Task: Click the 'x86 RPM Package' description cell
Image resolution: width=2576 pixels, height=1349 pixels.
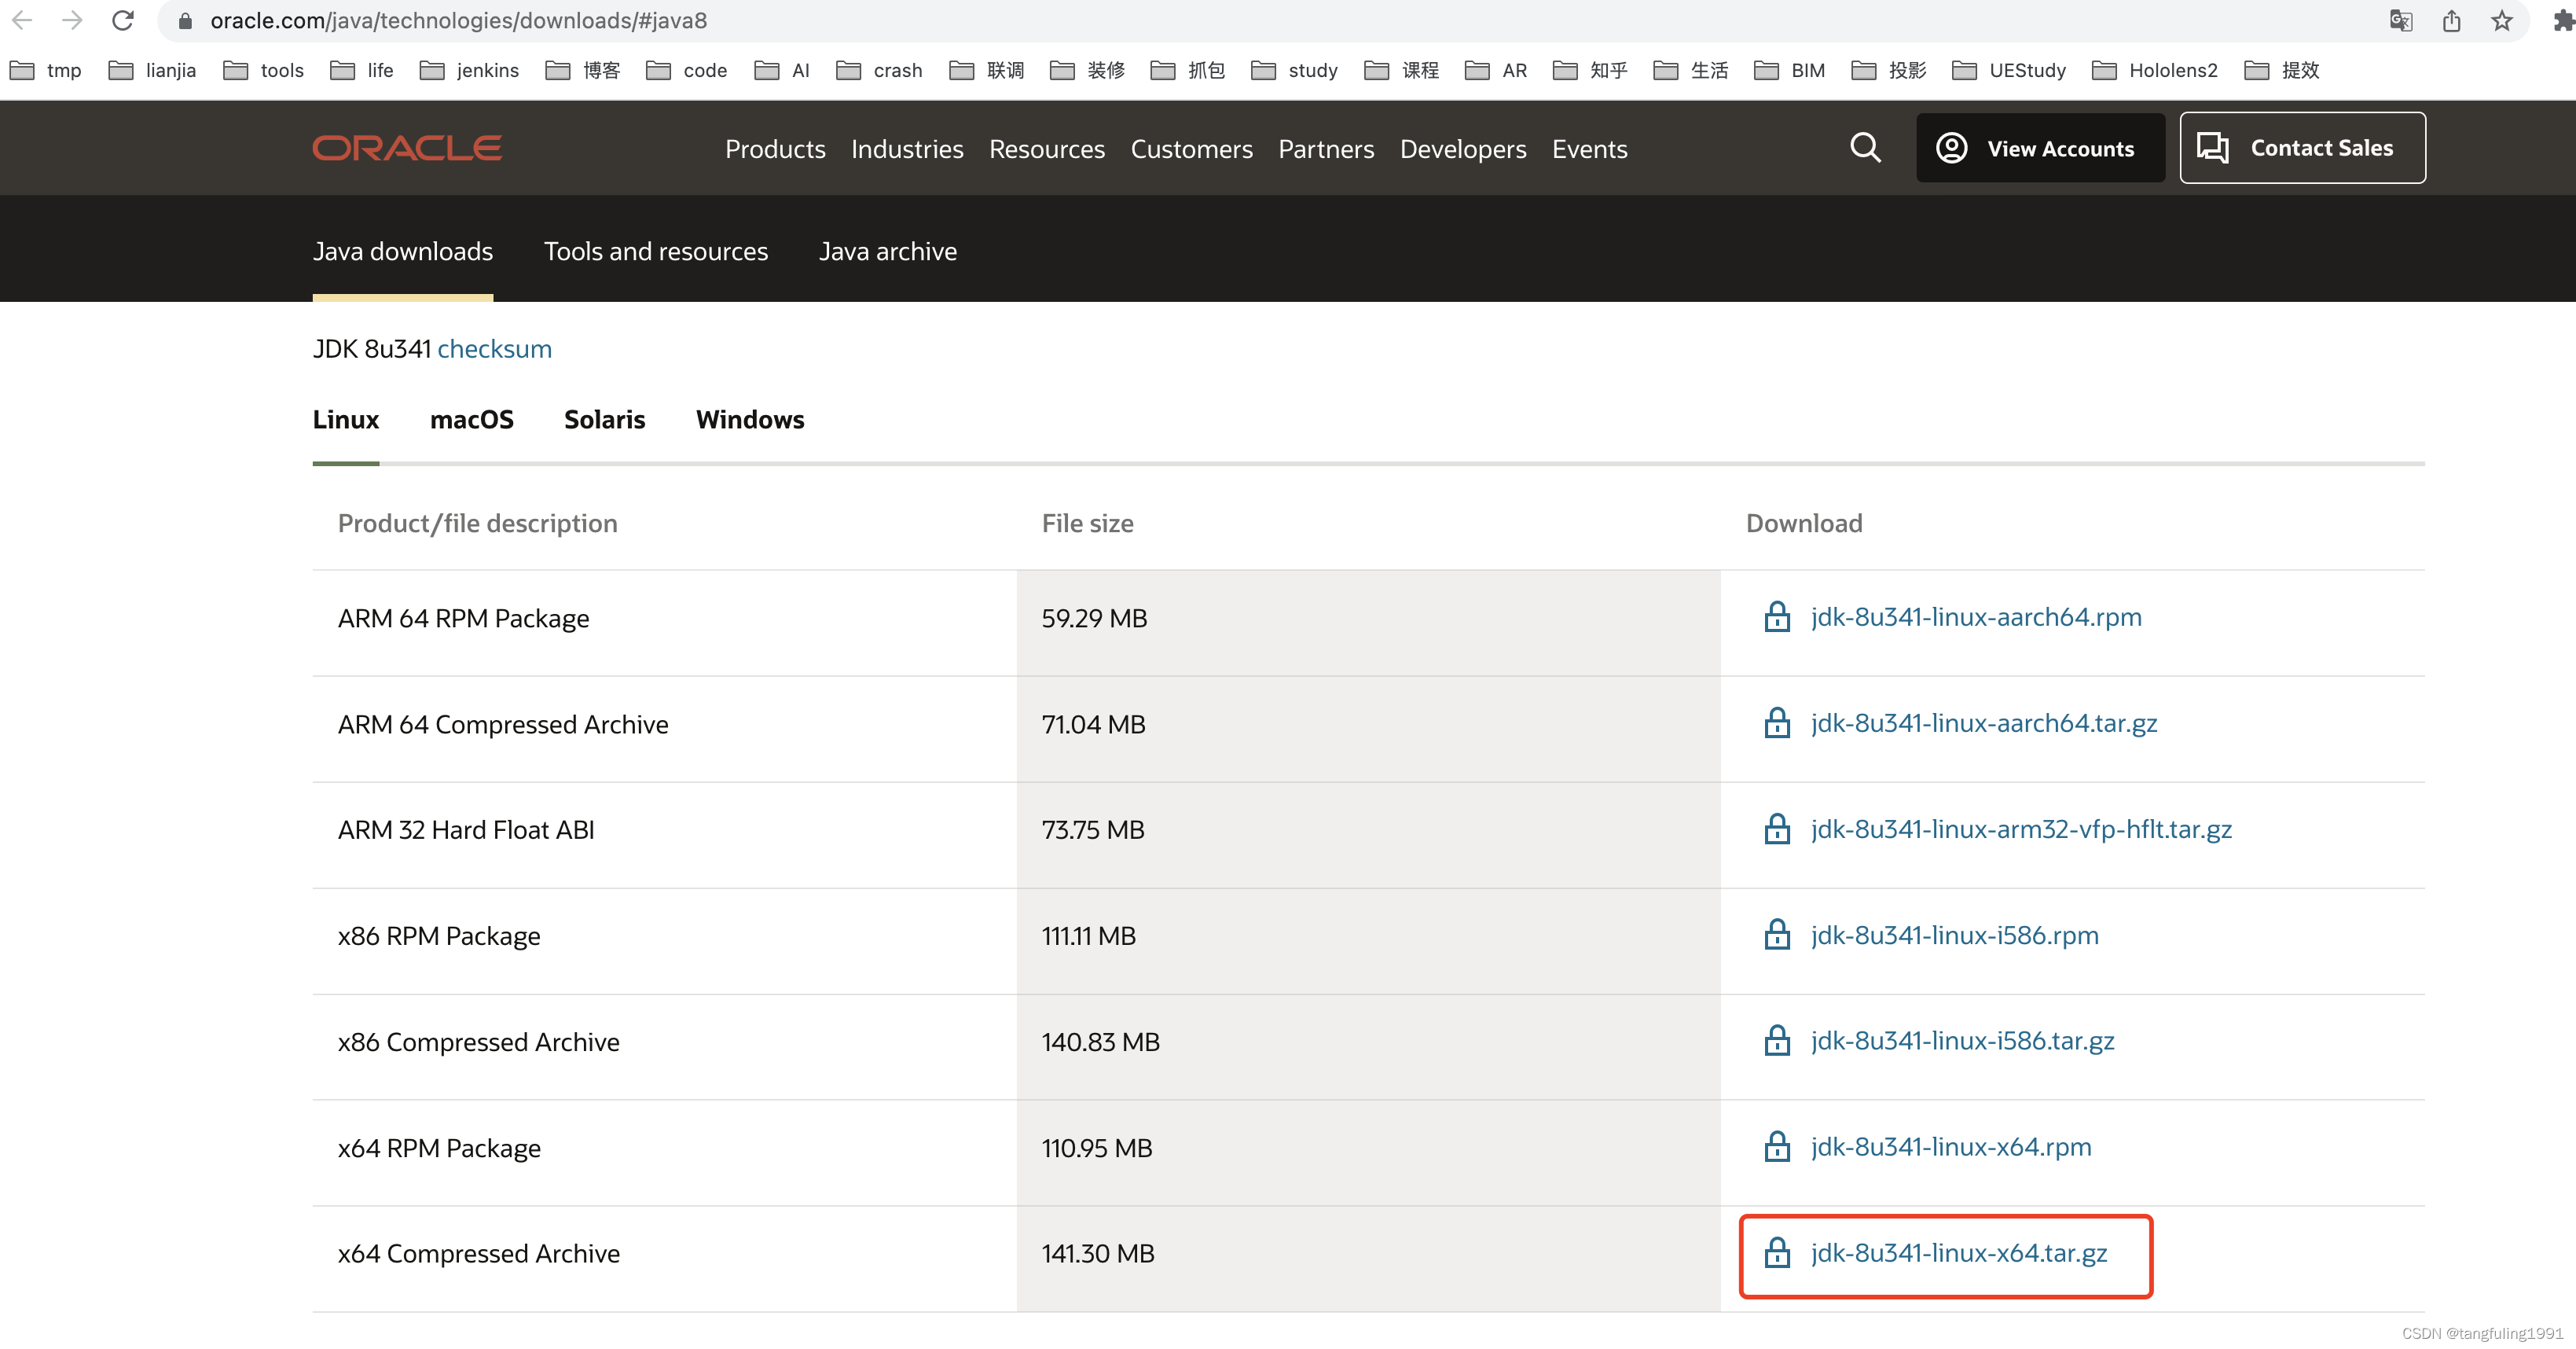Action: point(665,941)
